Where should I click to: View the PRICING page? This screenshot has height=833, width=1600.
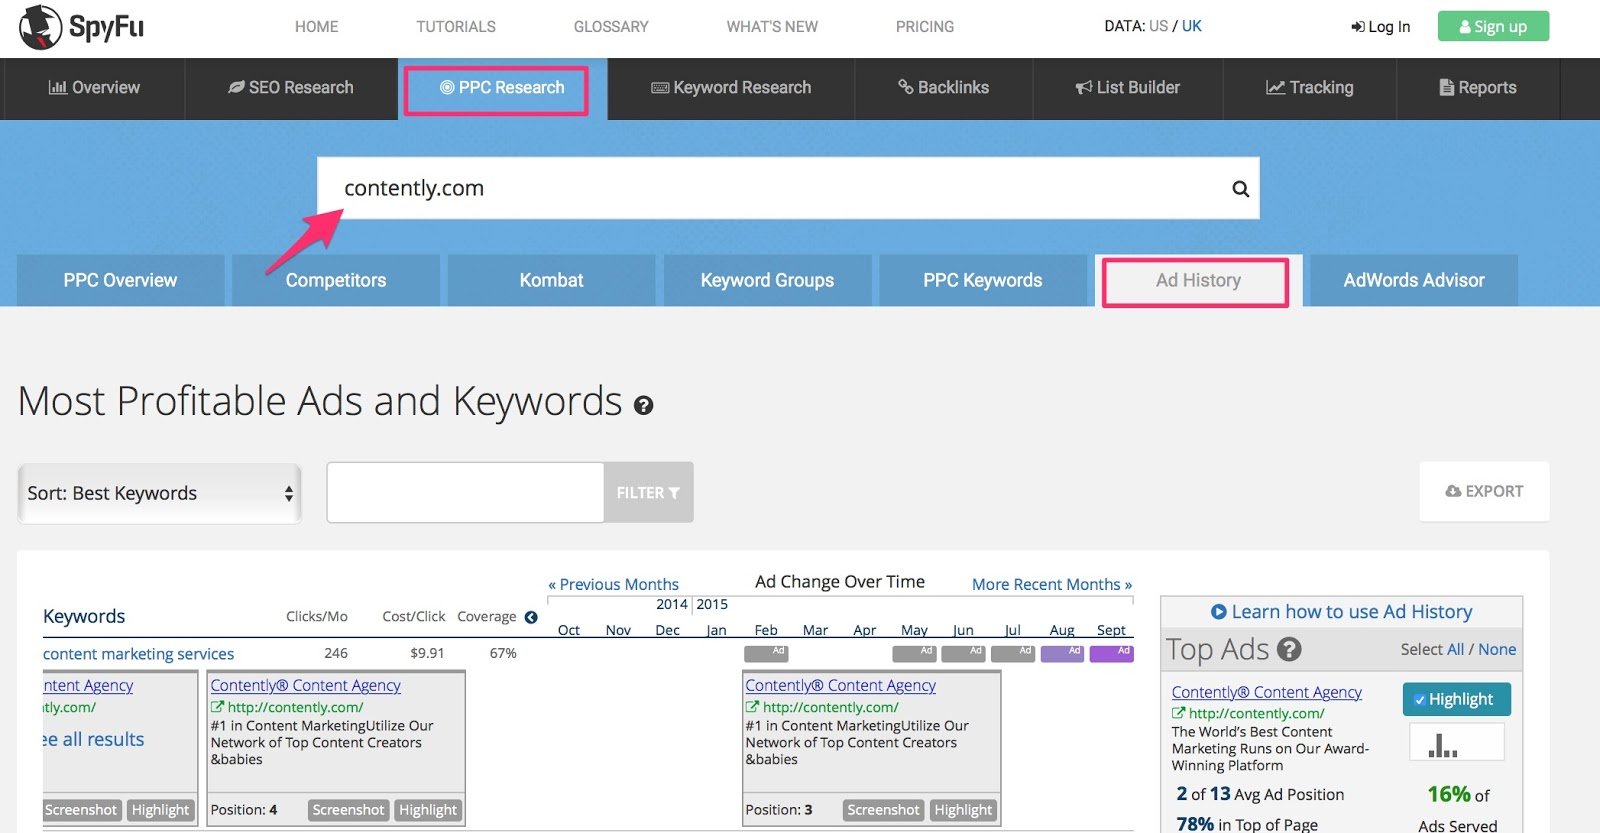[925, 27]
